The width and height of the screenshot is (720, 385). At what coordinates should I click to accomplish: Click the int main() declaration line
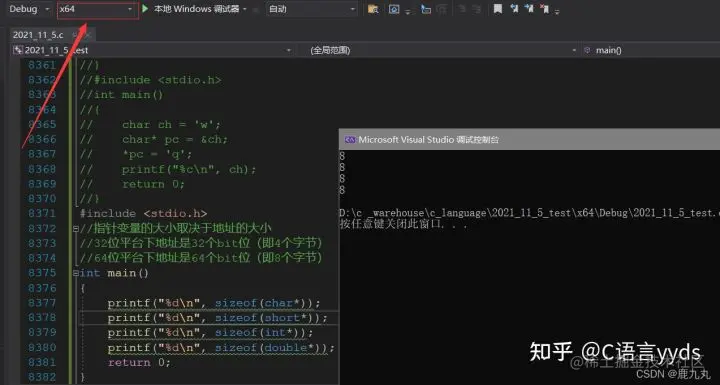point(114,273)
